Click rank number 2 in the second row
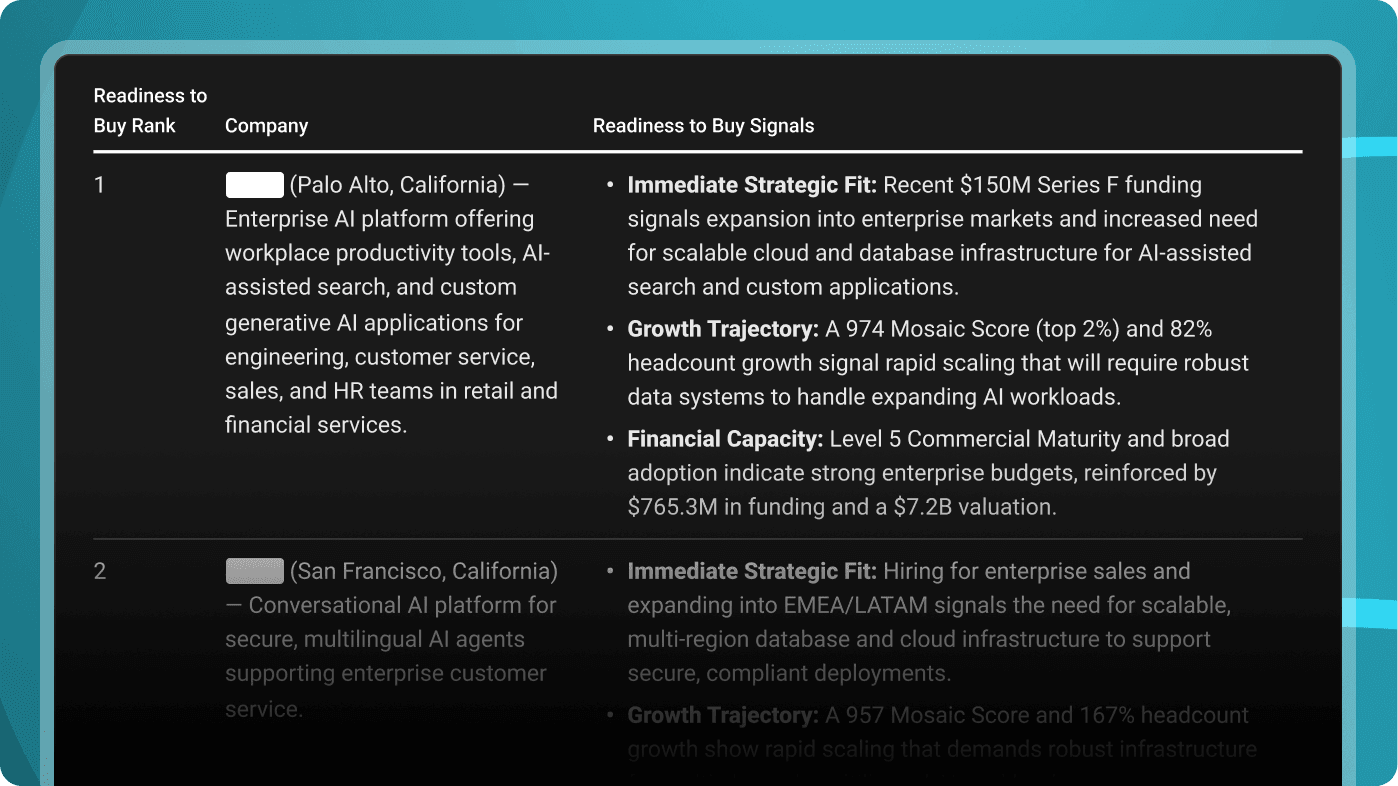Viewport: 1398px width, 786px height. click(100, 571)
